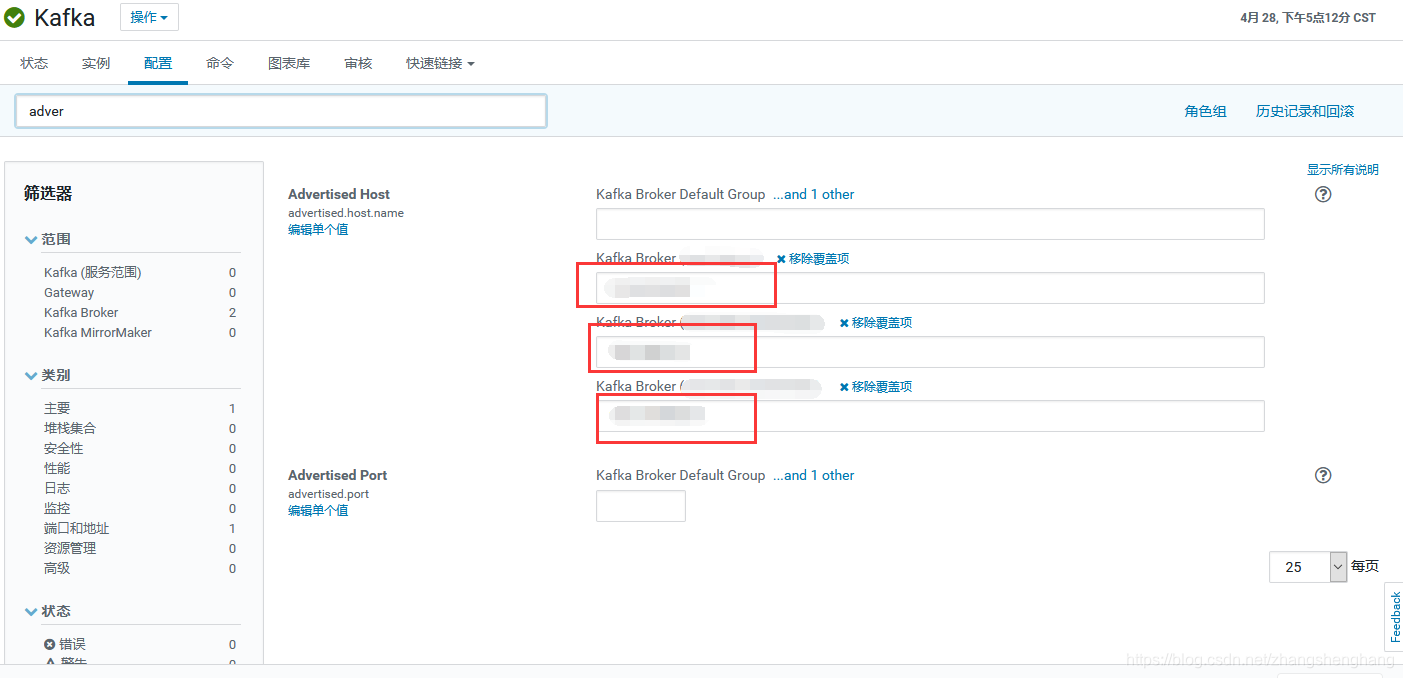Collapse the 类别 filter section
Screen dimensions: 1403x678
coord(48,375)
